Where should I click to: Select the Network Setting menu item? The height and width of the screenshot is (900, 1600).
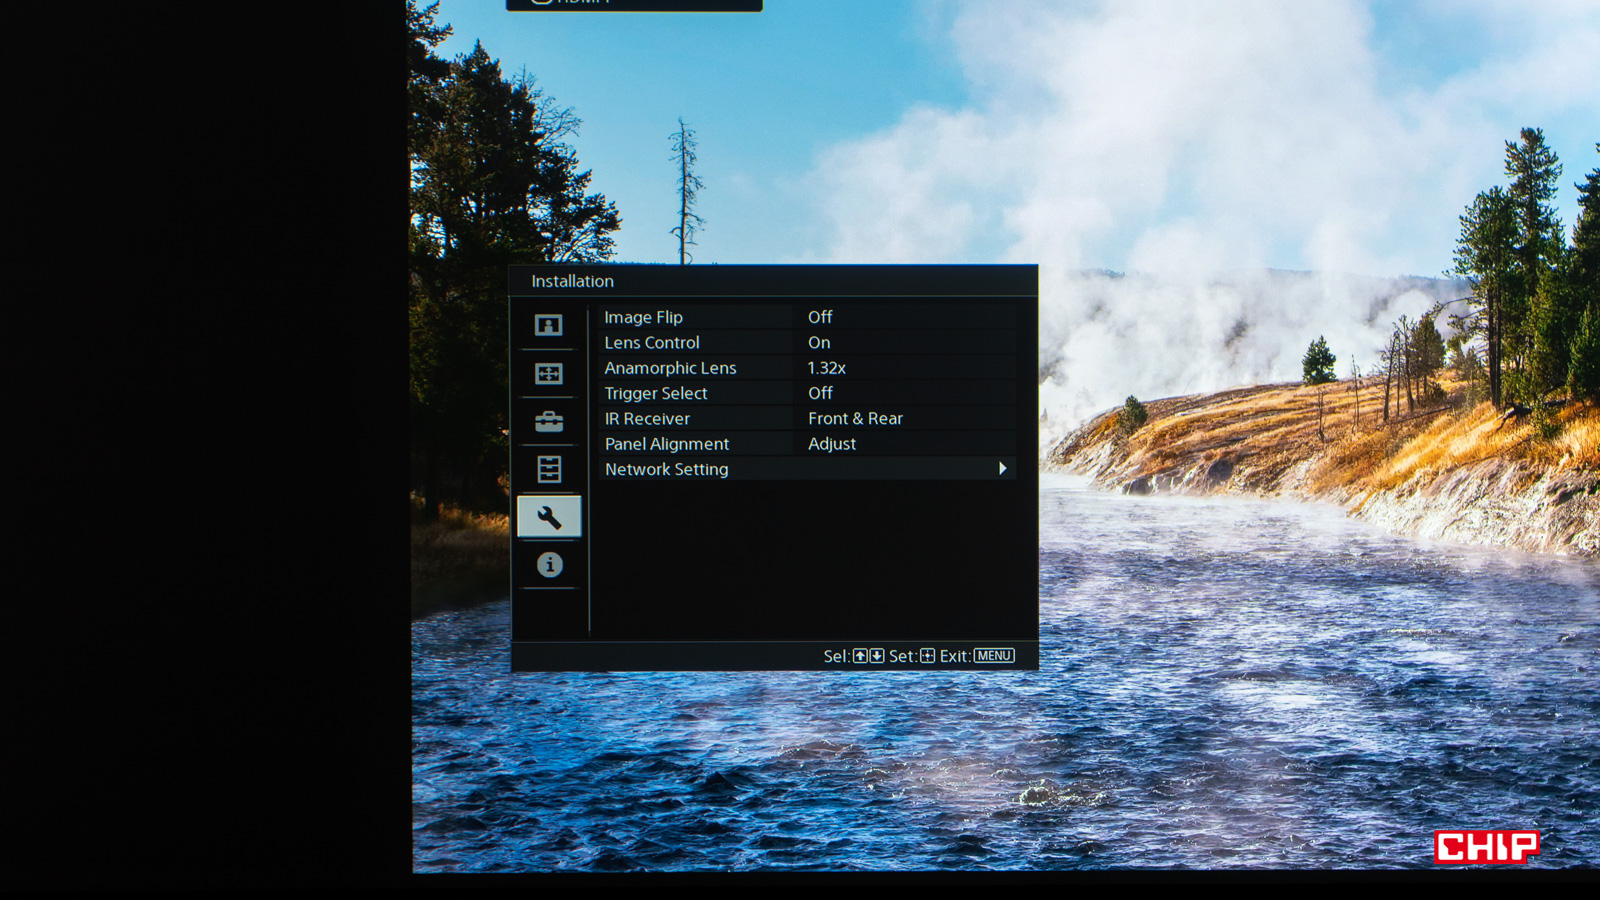click(667, 469)
